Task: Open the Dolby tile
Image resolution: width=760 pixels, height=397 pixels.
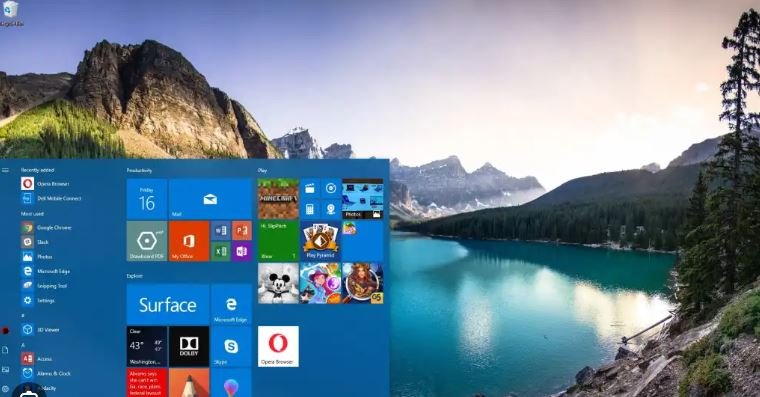Action: click(x=189, y=346)
